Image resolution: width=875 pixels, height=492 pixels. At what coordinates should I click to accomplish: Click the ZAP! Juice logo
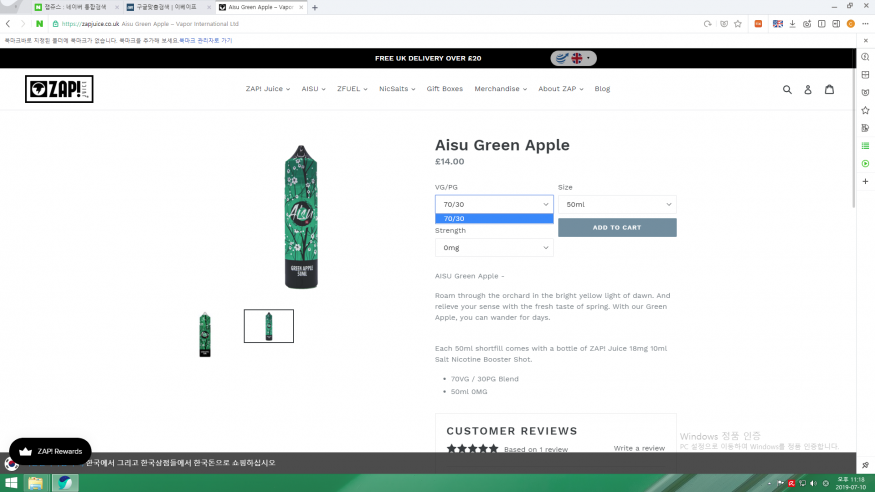(59, 89)
